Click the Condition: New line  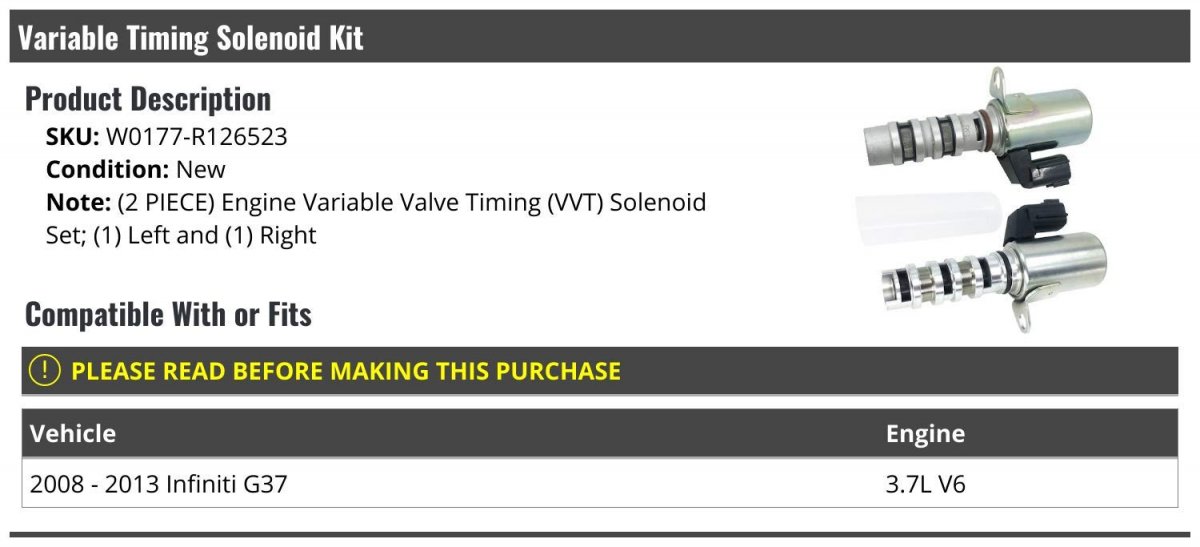coord(136,170)
